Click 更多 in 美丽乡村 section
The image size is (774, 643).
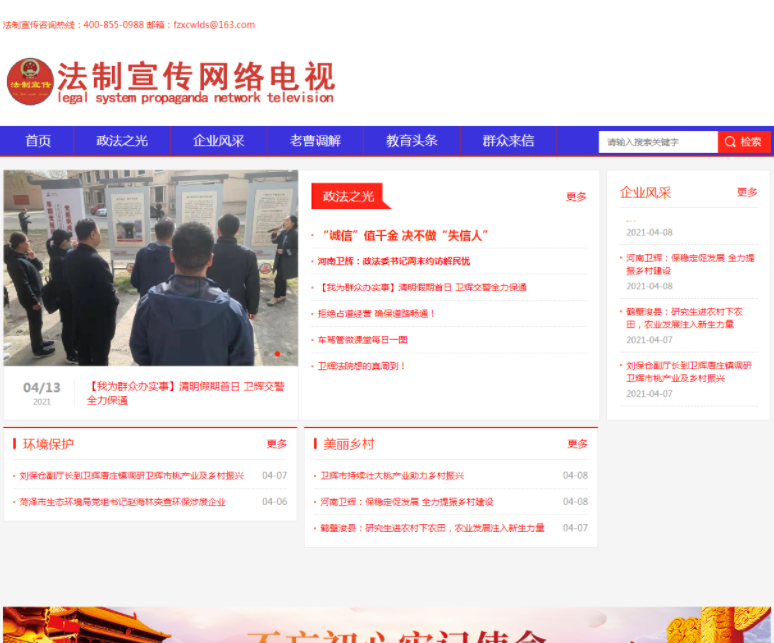577,444
